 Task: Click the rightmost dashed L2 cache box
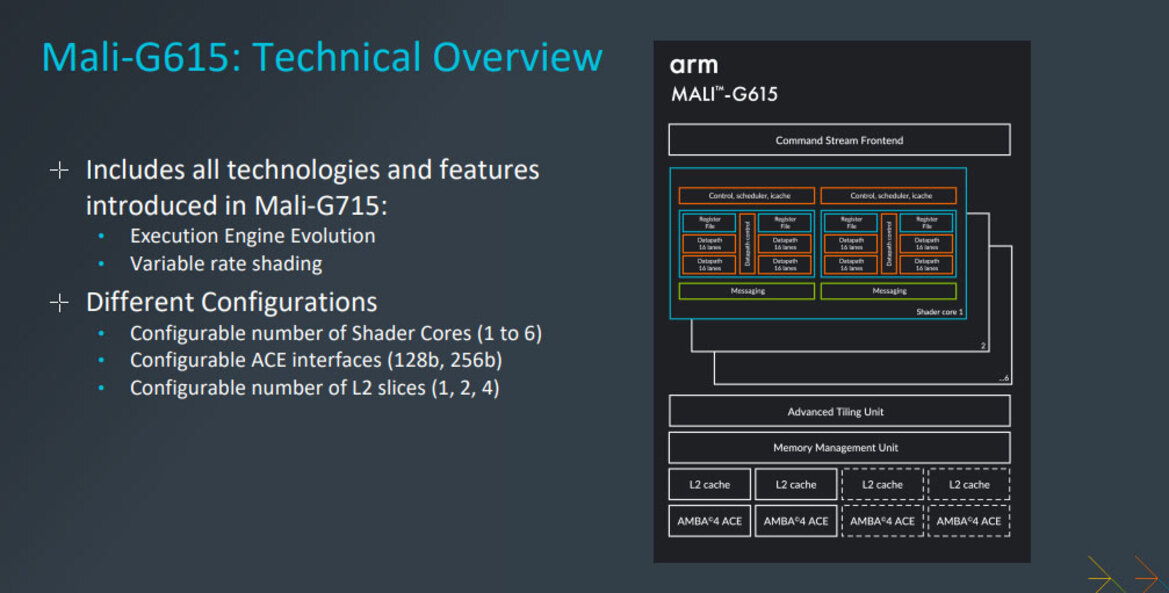[x=969, y=484]
